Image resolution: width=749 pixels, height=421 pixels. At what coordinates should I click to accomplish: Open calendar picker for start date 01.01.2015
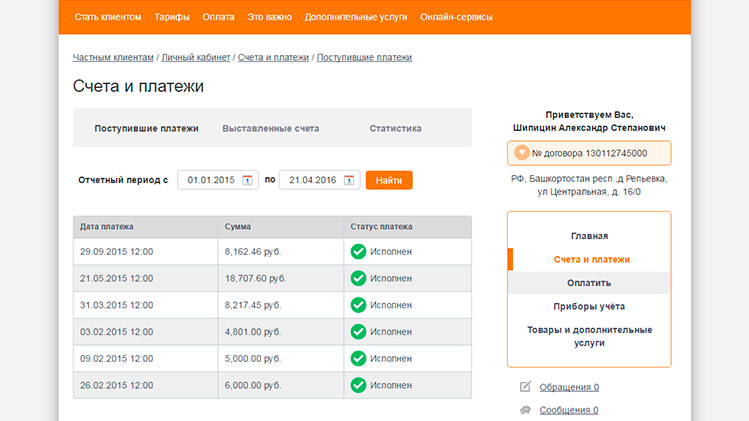247,180
